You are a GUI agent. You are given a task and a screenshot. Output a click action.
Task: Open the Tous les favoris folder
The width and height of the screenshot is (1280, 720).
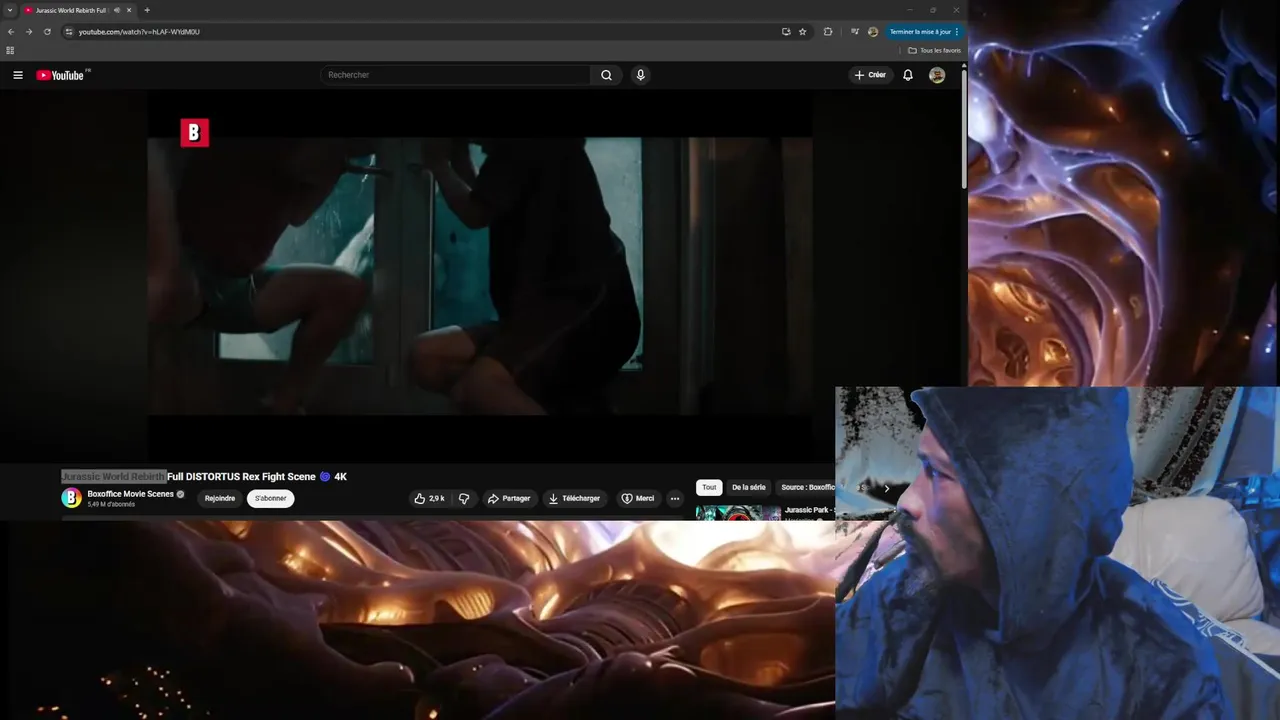935,50
